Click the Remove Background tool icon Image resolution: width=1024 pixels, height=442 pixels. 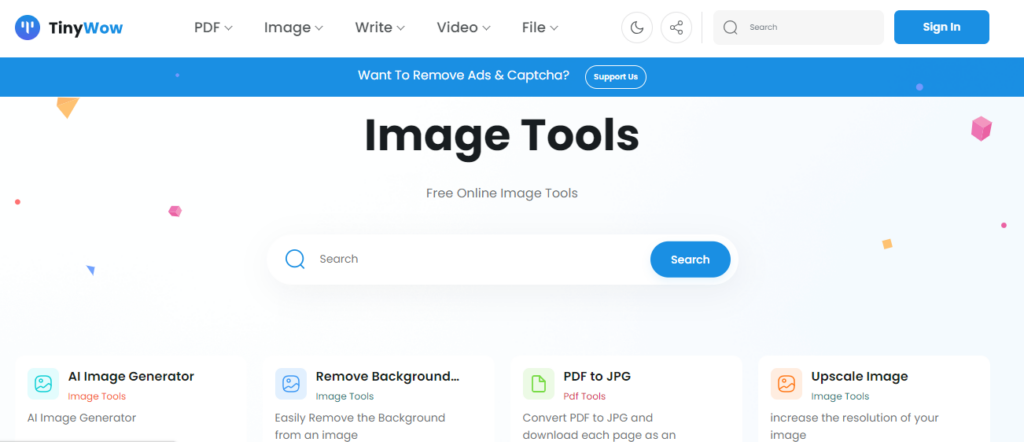[x=291, y=383]
